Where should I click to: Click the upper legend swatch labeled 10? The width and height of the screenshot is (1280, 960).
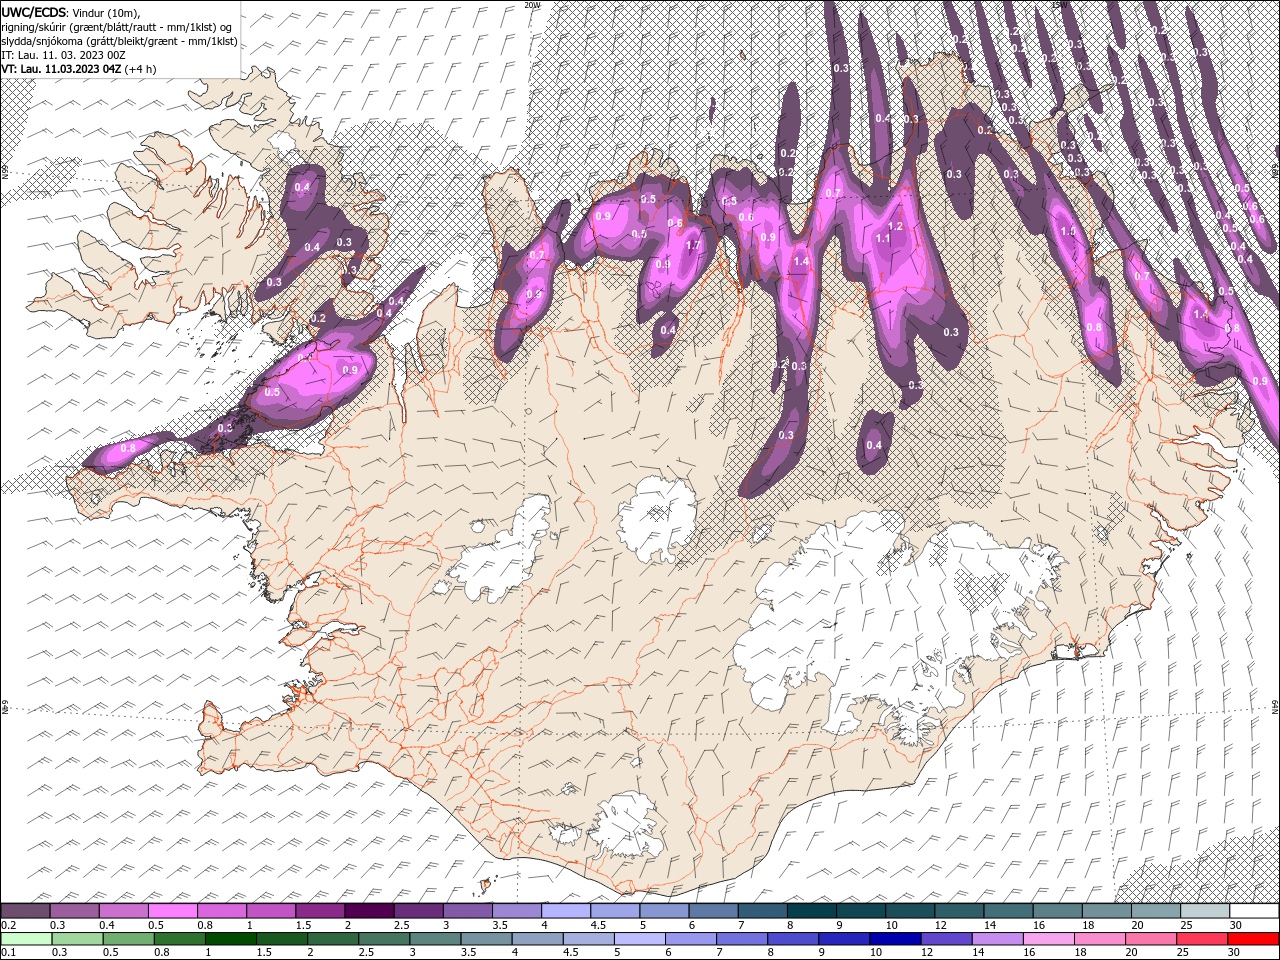[909, 911]
